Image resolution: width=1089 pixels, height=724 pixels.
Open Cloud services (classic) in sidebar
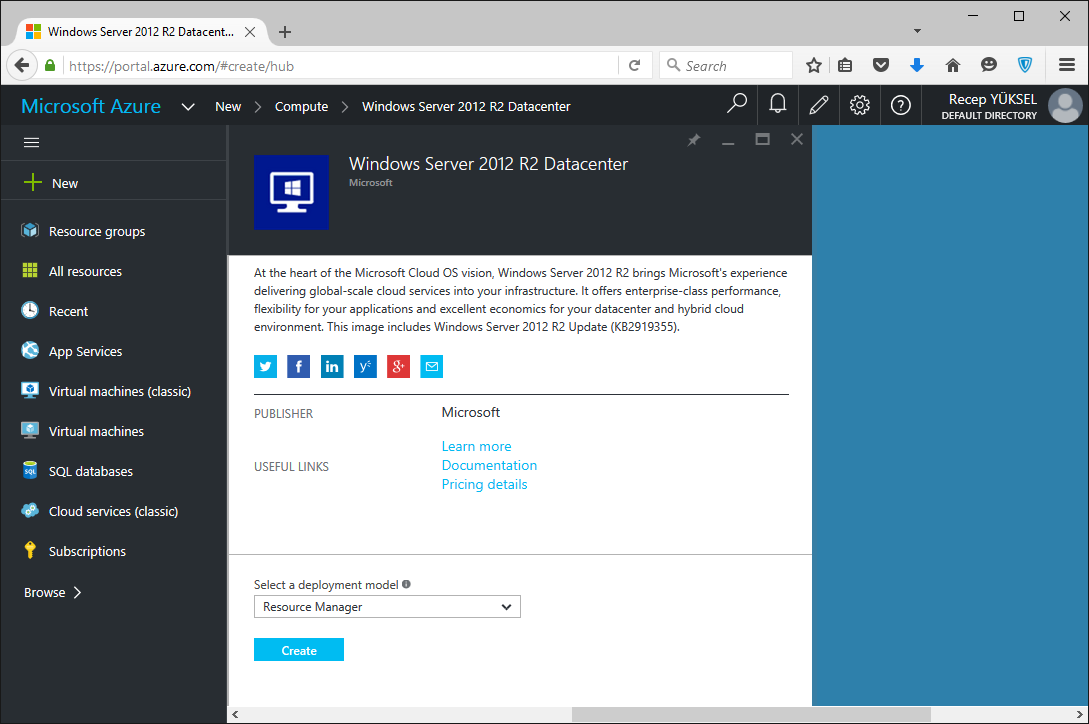(114, 511)
